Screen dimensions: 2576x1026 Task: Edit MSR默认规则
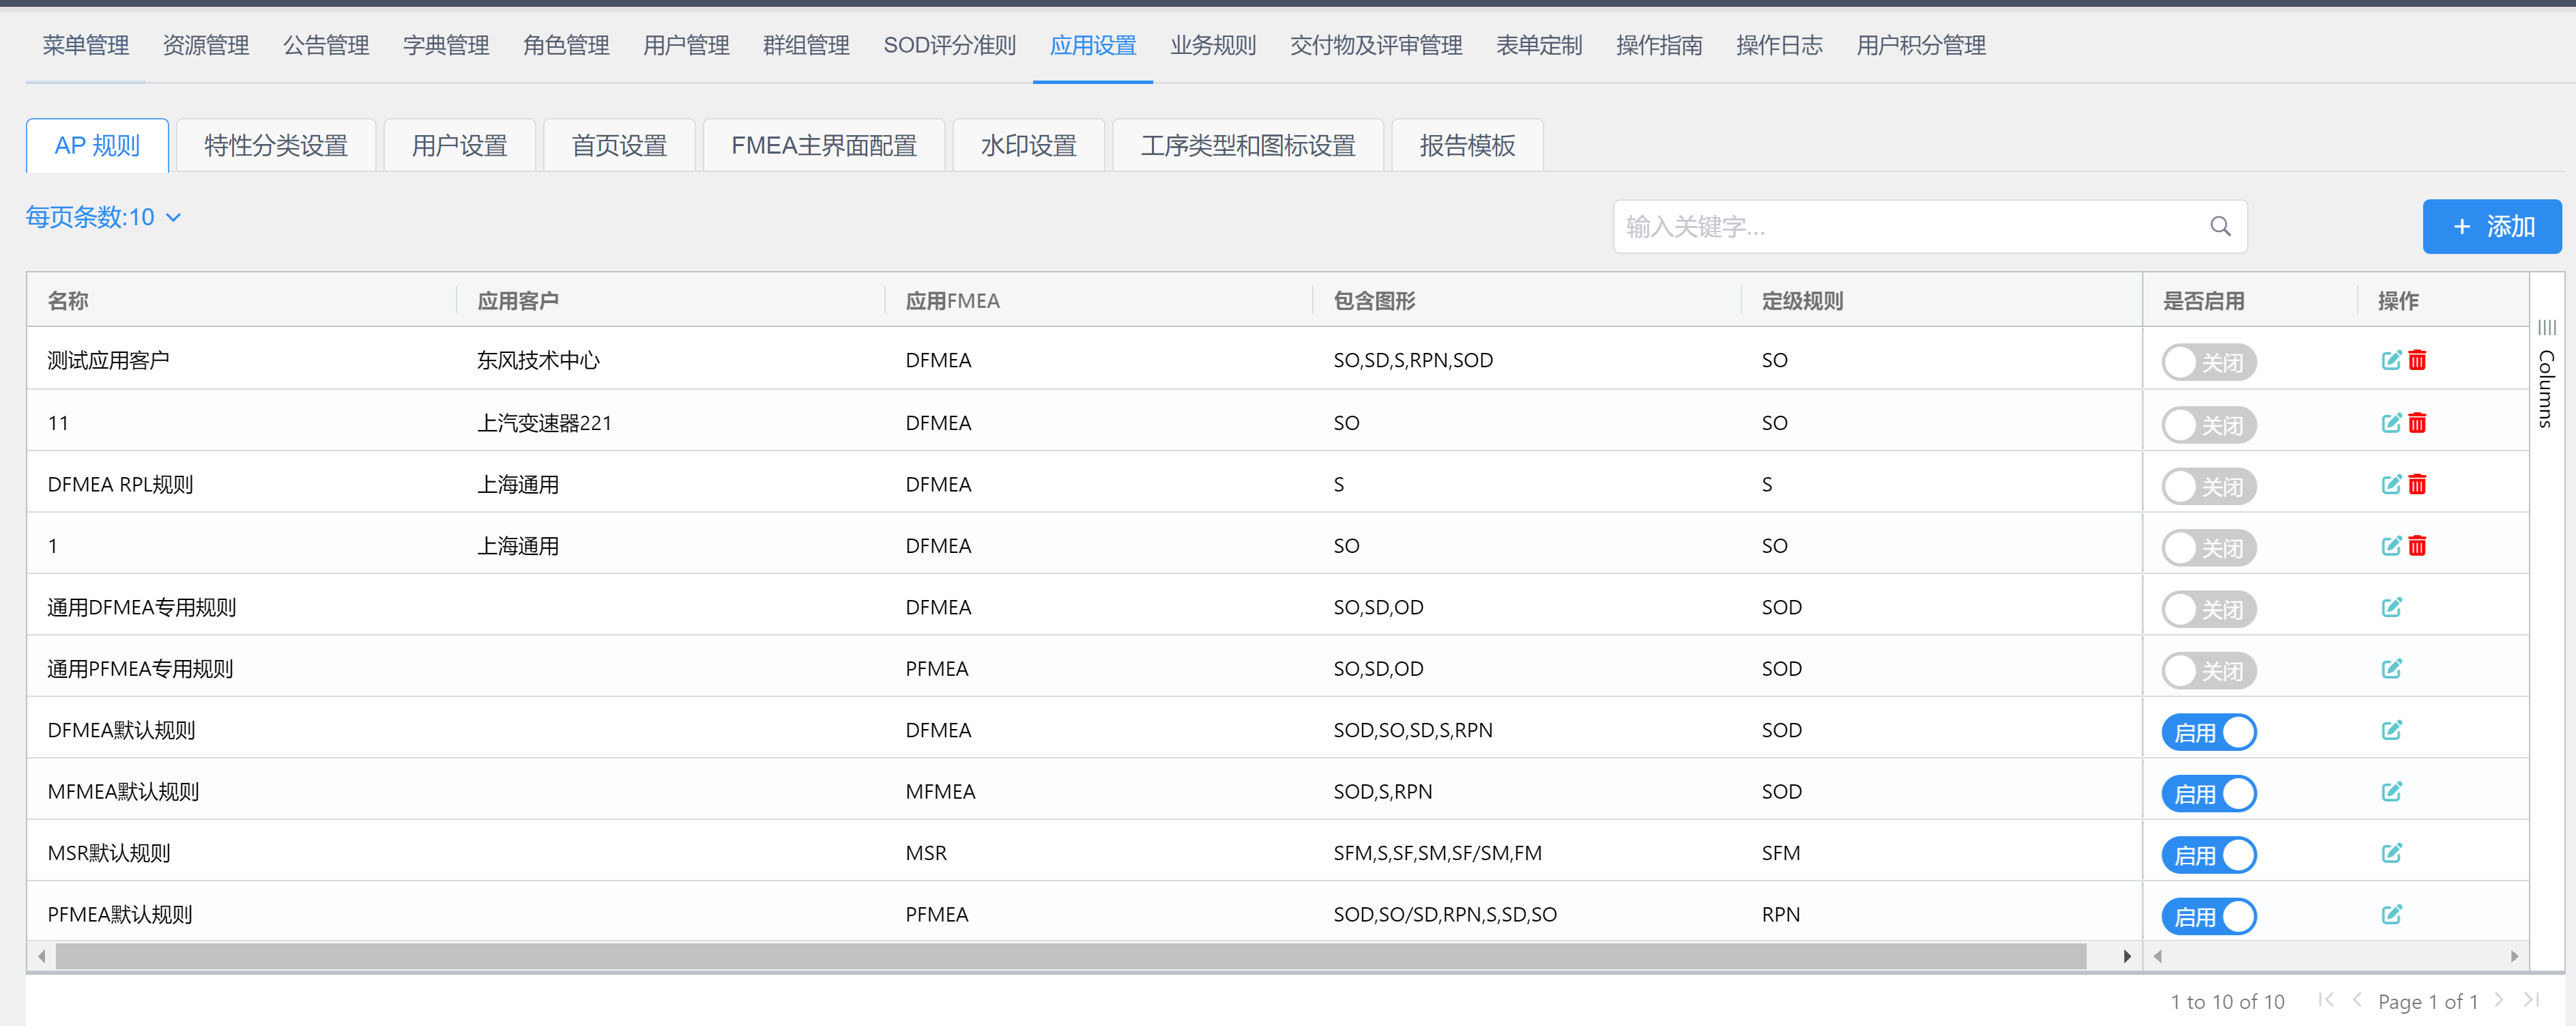pos(2391,853)
